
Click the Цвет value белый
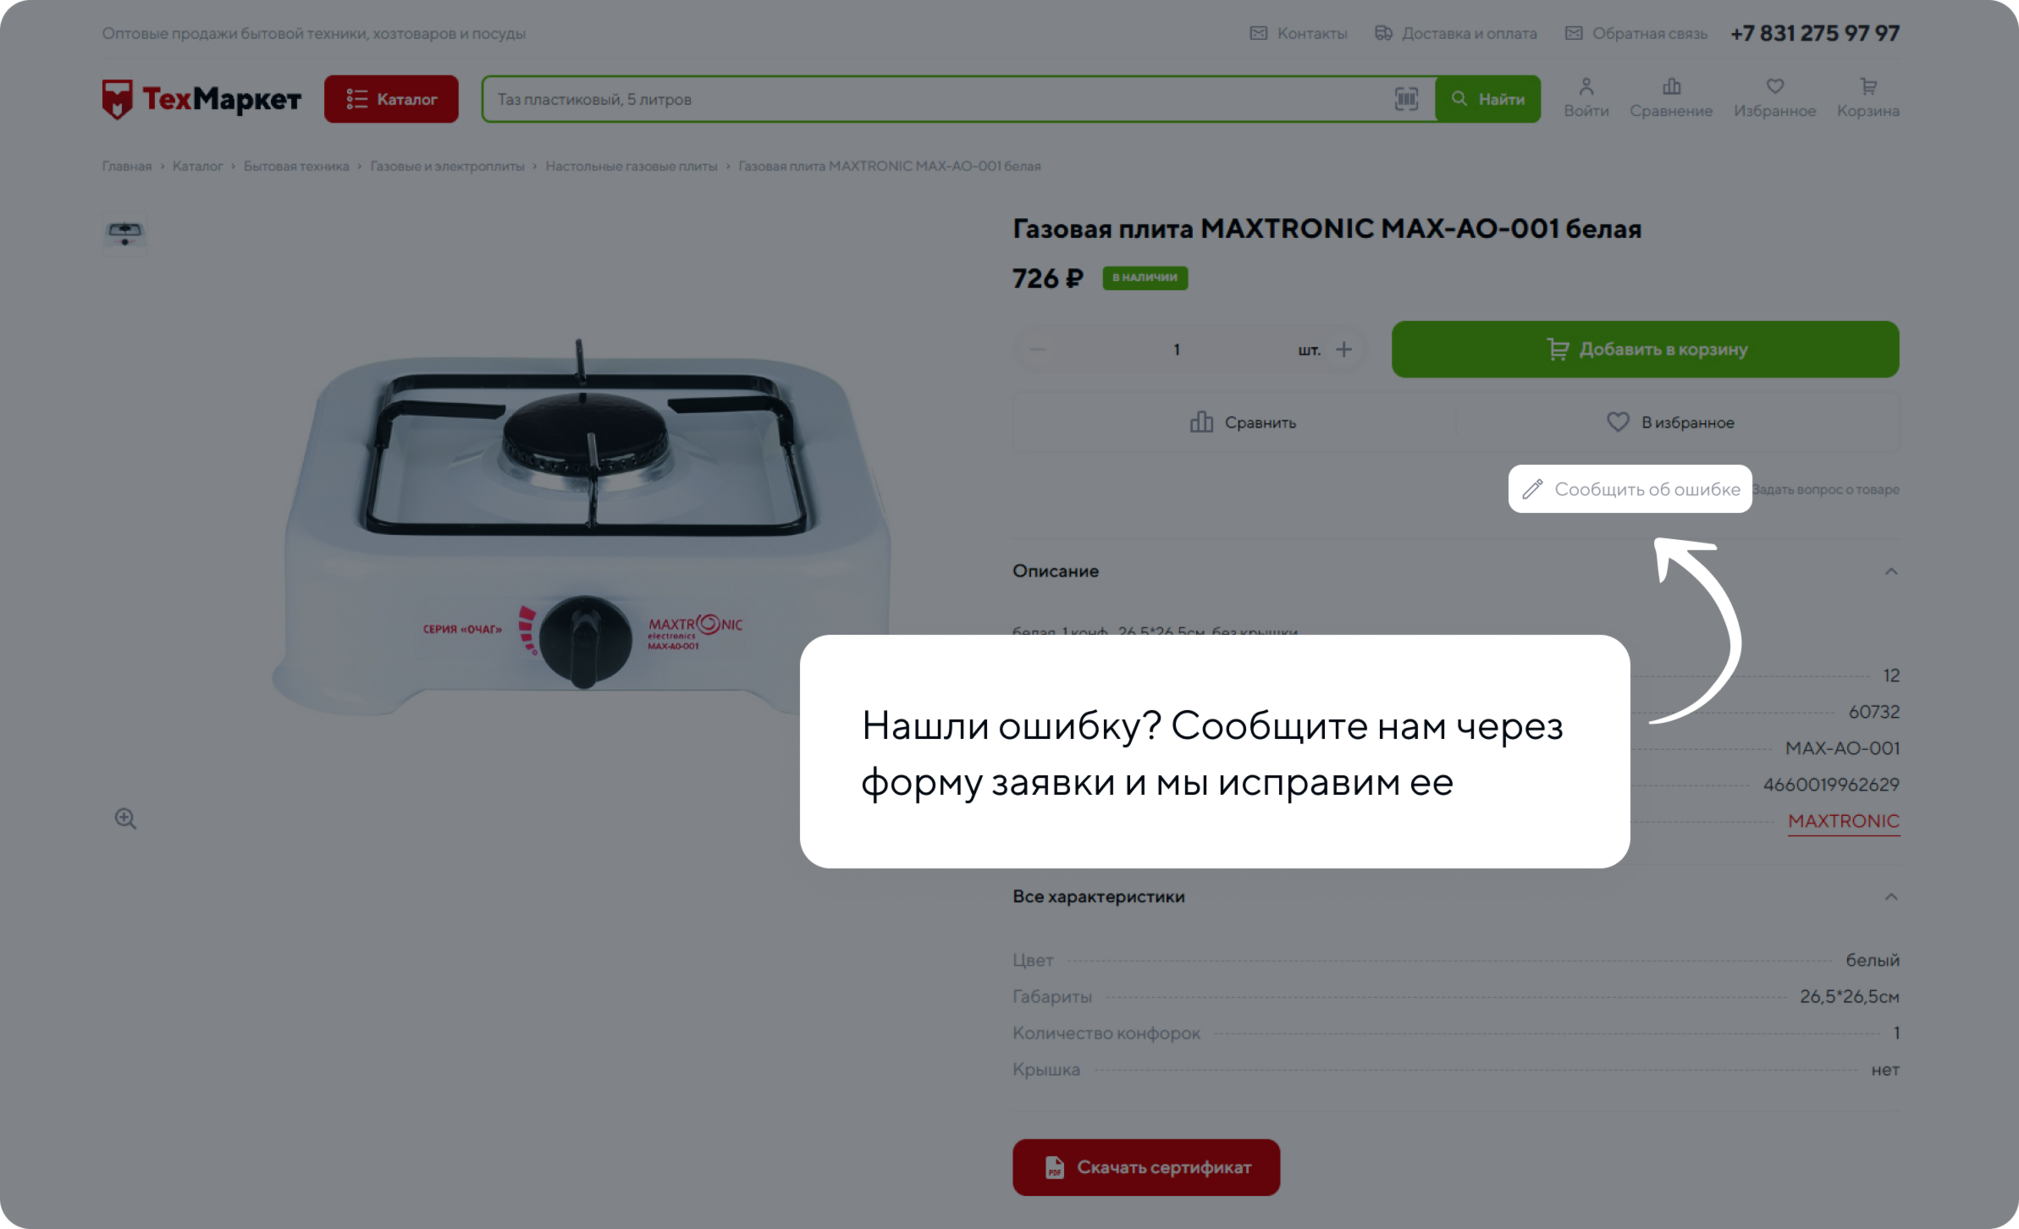[x=1872, y=960]
